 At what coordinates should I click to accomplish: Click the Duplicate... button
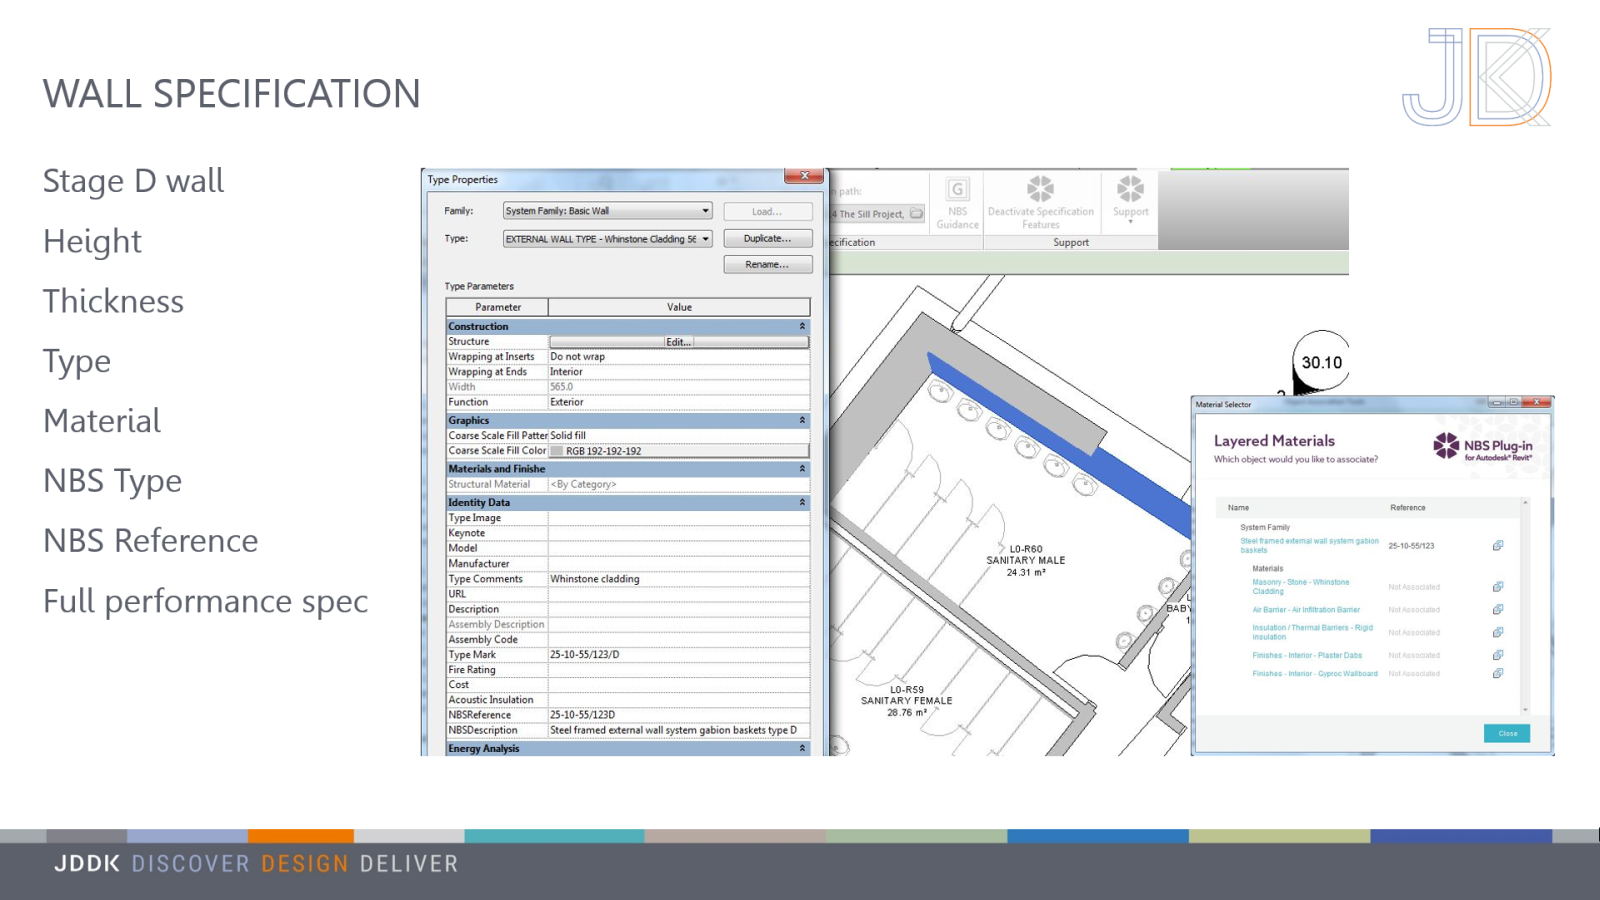pos(767,238)
